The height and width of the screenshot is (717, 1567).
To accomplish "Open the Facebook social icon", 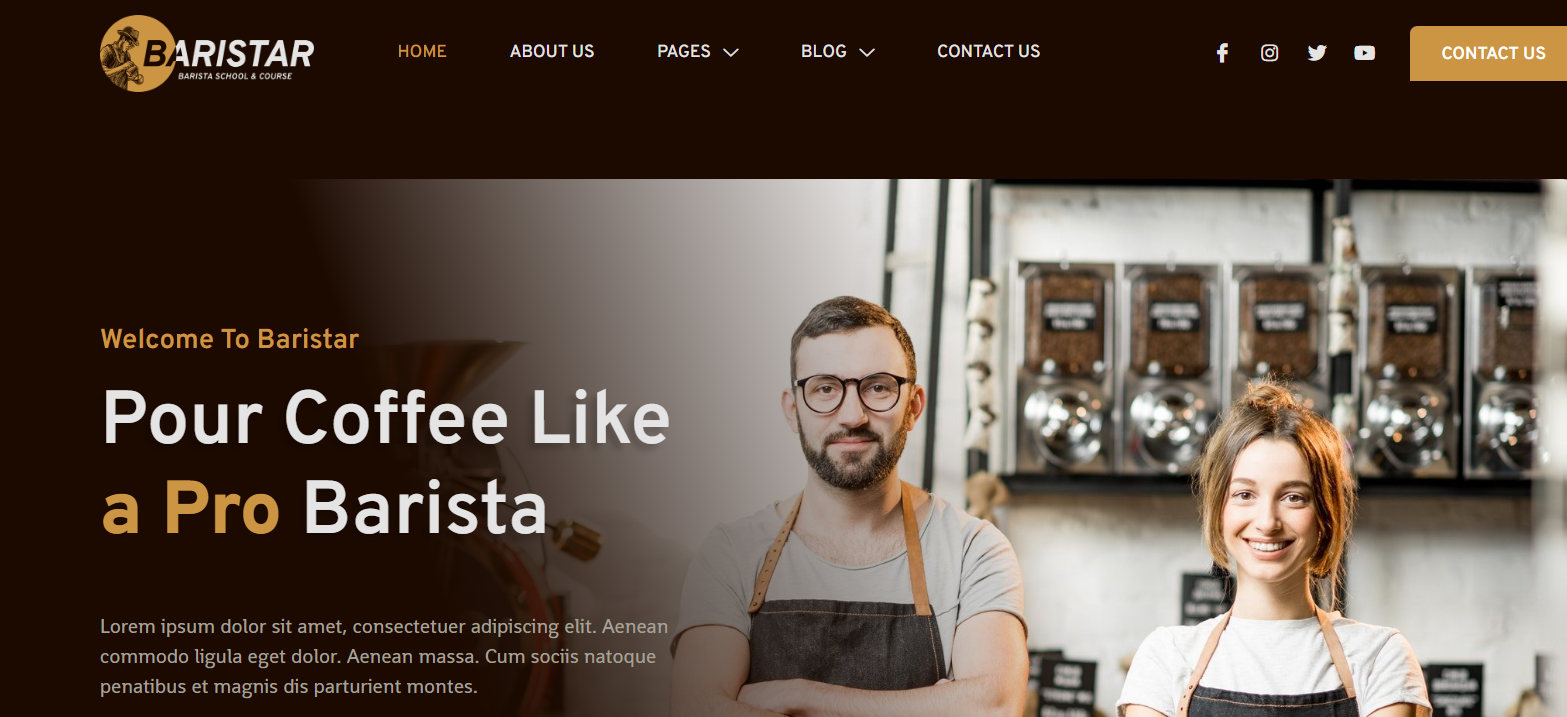I will click(x=1221, y=53).
